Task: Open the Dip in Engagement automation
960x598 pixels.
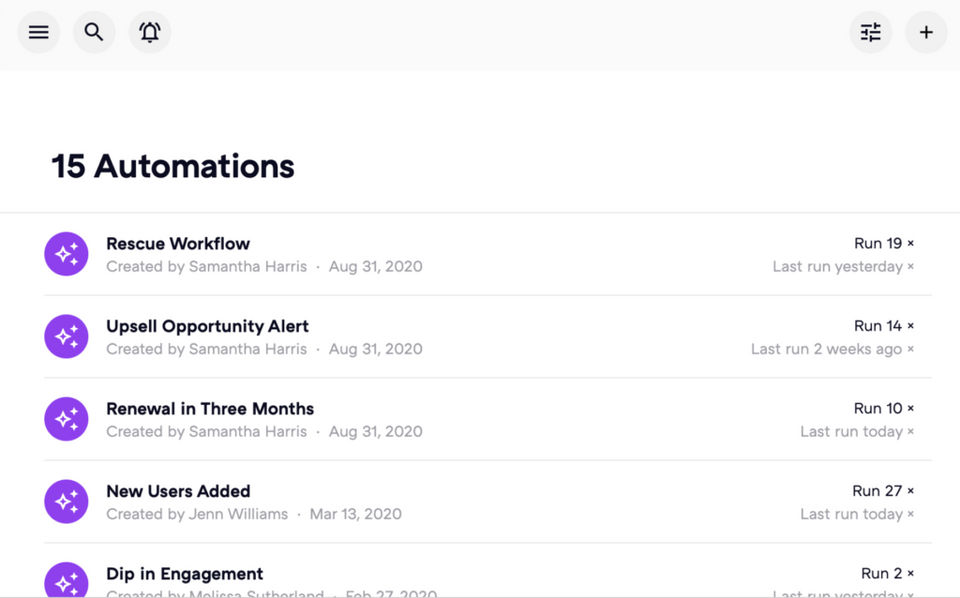Action: (185, 574)
